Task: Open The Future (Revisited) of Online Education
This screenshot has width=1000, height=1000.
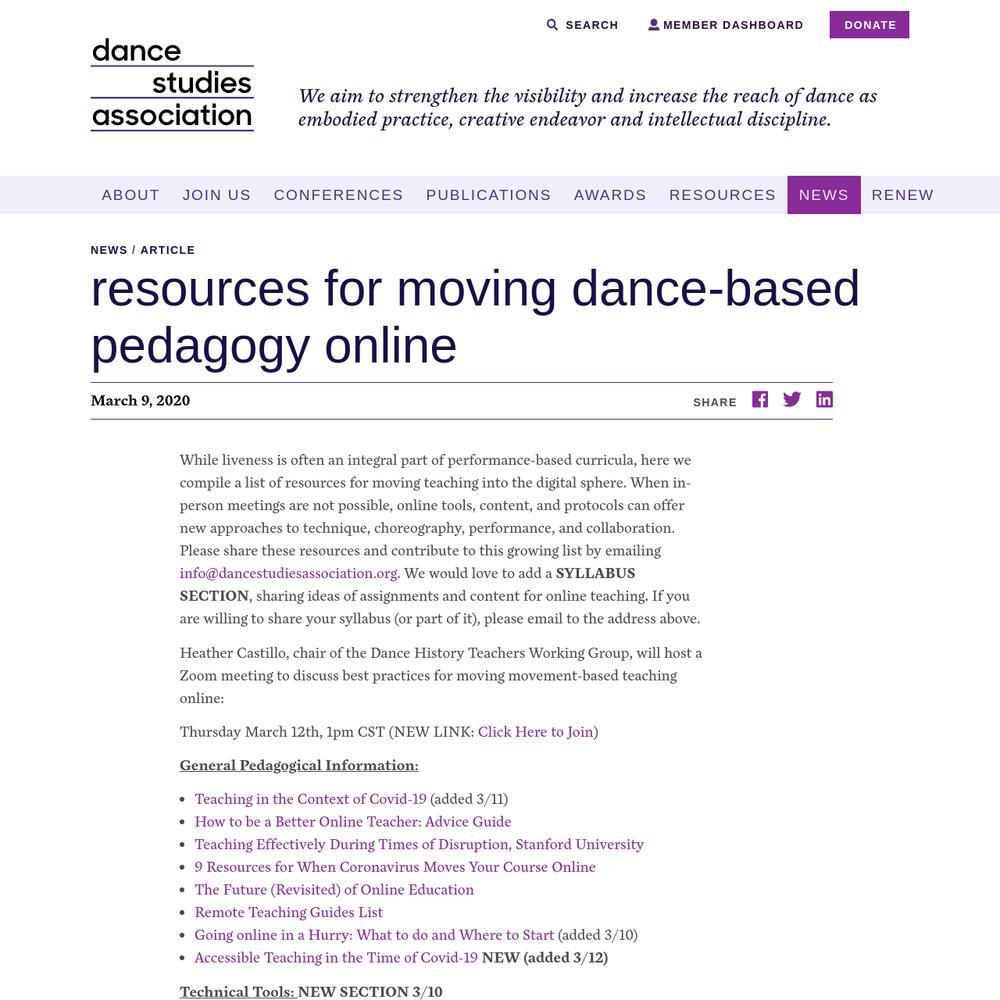Action: pyautogui.click(x=334, y=890)
